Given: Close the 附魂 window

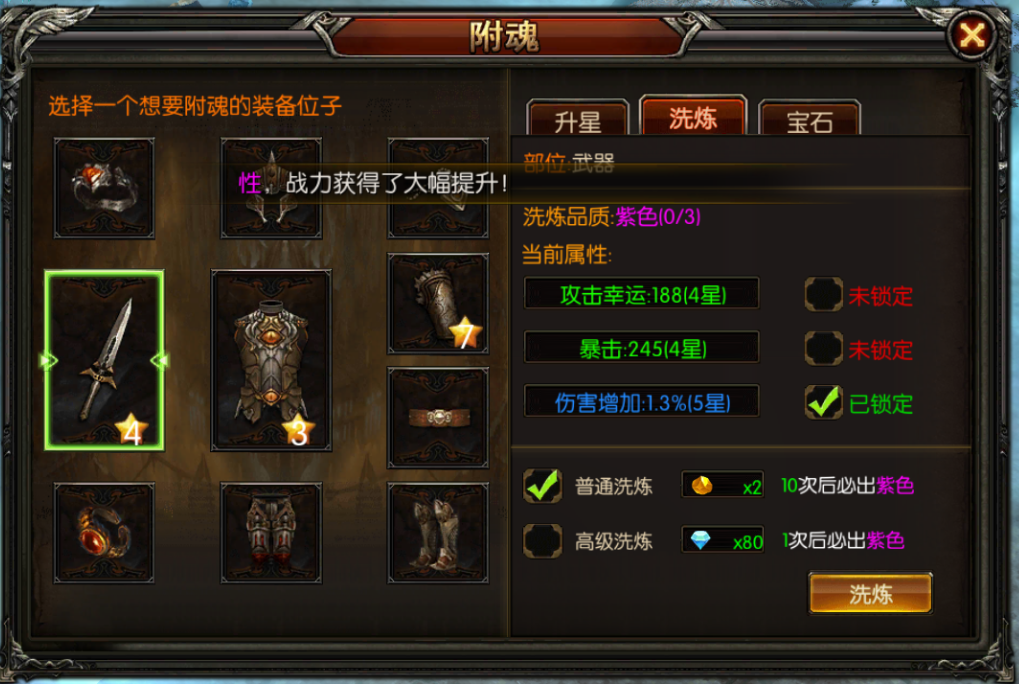Looking at the screenshot, I should 972,34.
